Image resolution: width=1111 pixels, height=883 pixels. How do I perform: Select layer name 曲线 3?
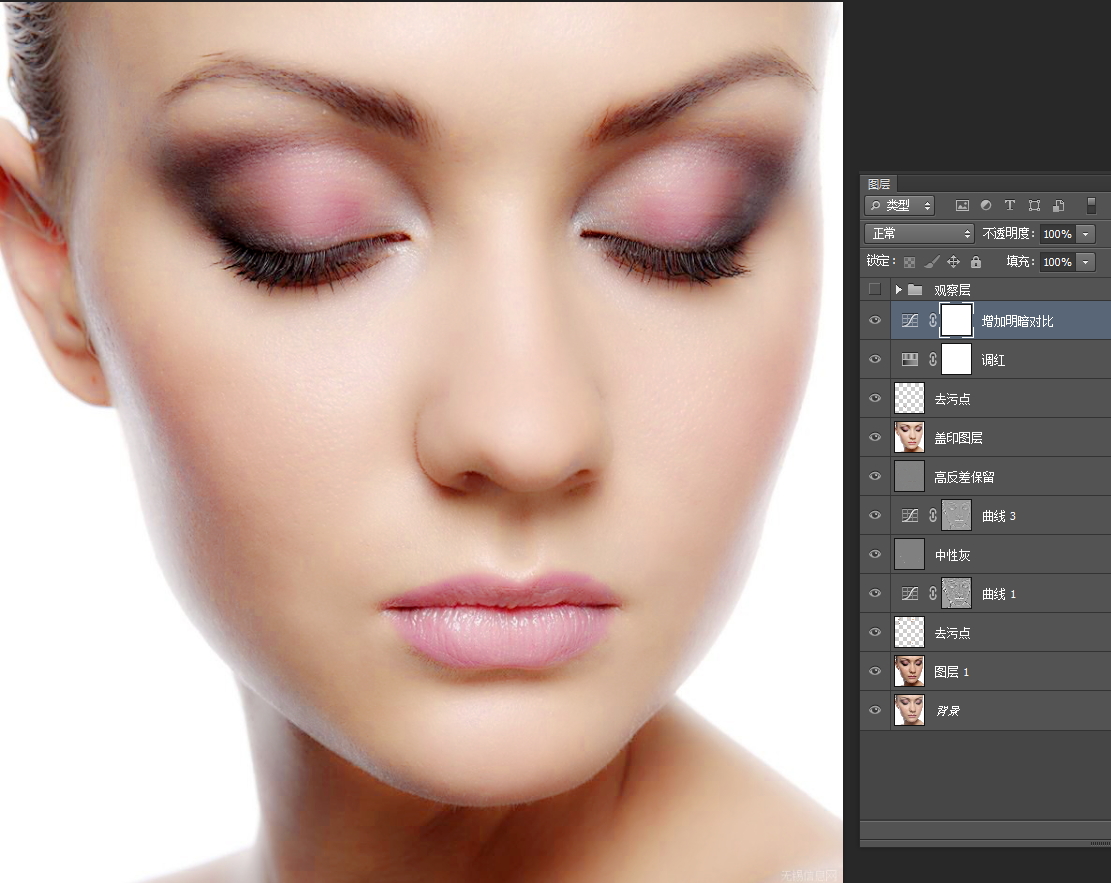tap(999, 516)
